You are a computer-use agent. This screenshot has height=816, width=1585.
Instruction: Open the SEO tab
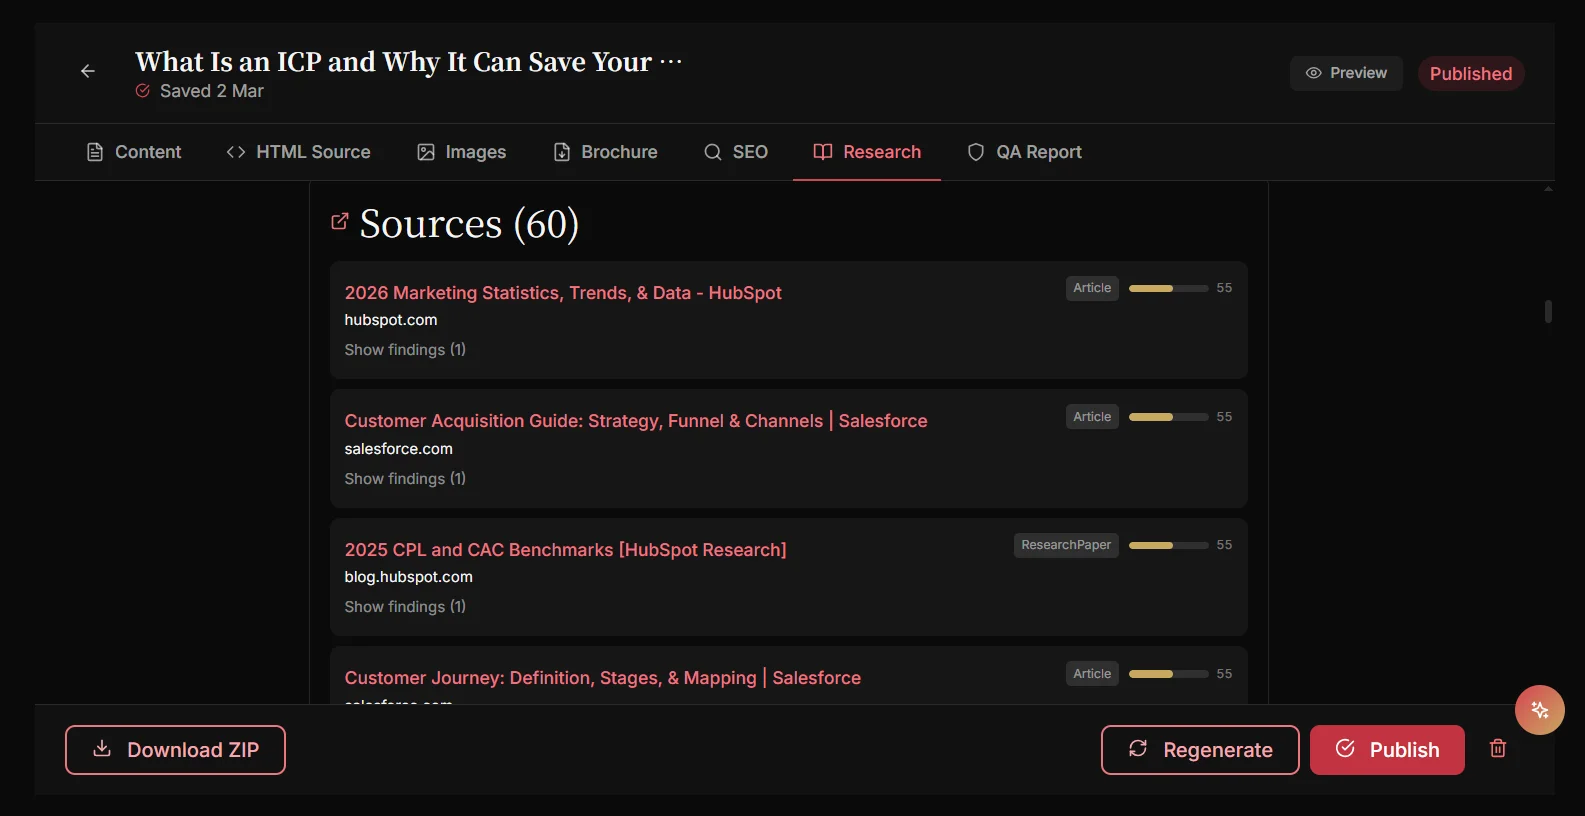click(x=735, y=152)
